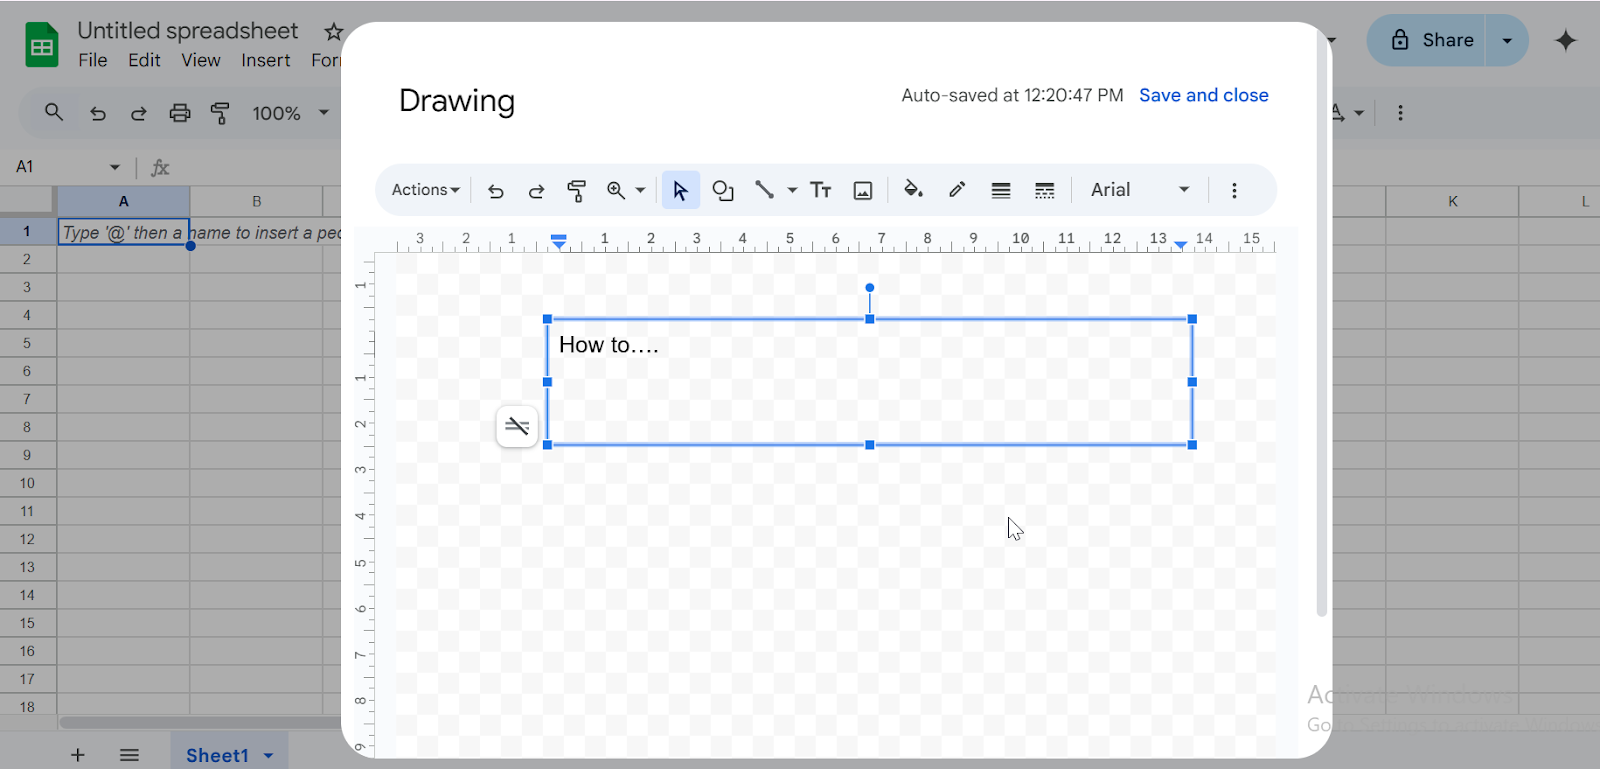Select column B header
This screenshot has width=1600, height=769.
coord(256,201)
